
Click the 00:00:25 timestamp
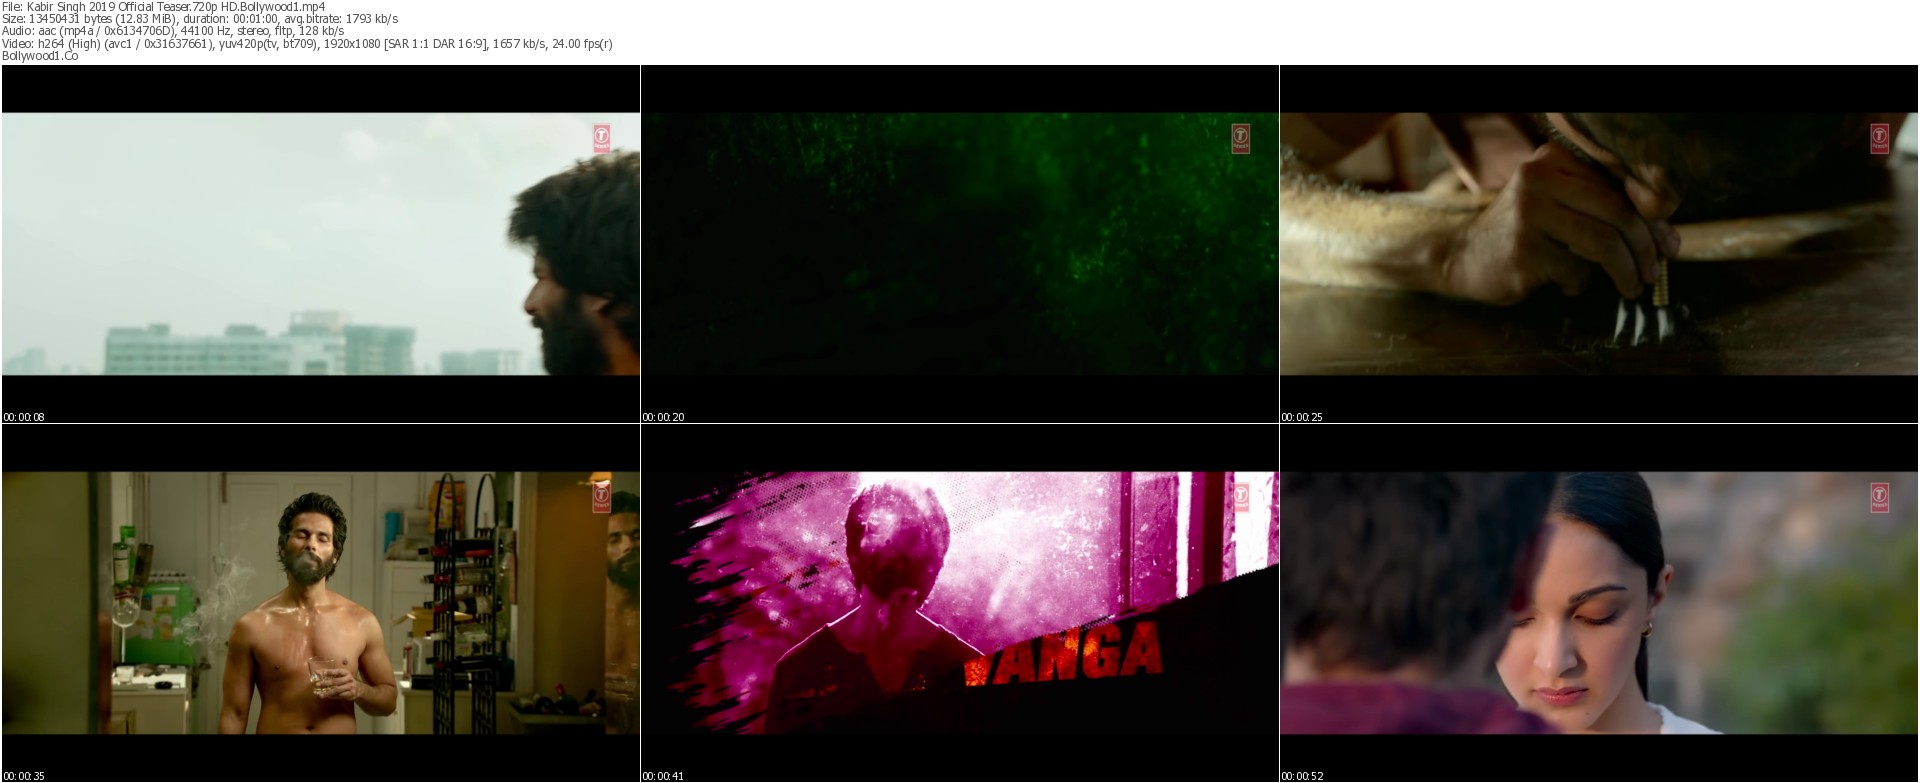(x=1303, y=417)
